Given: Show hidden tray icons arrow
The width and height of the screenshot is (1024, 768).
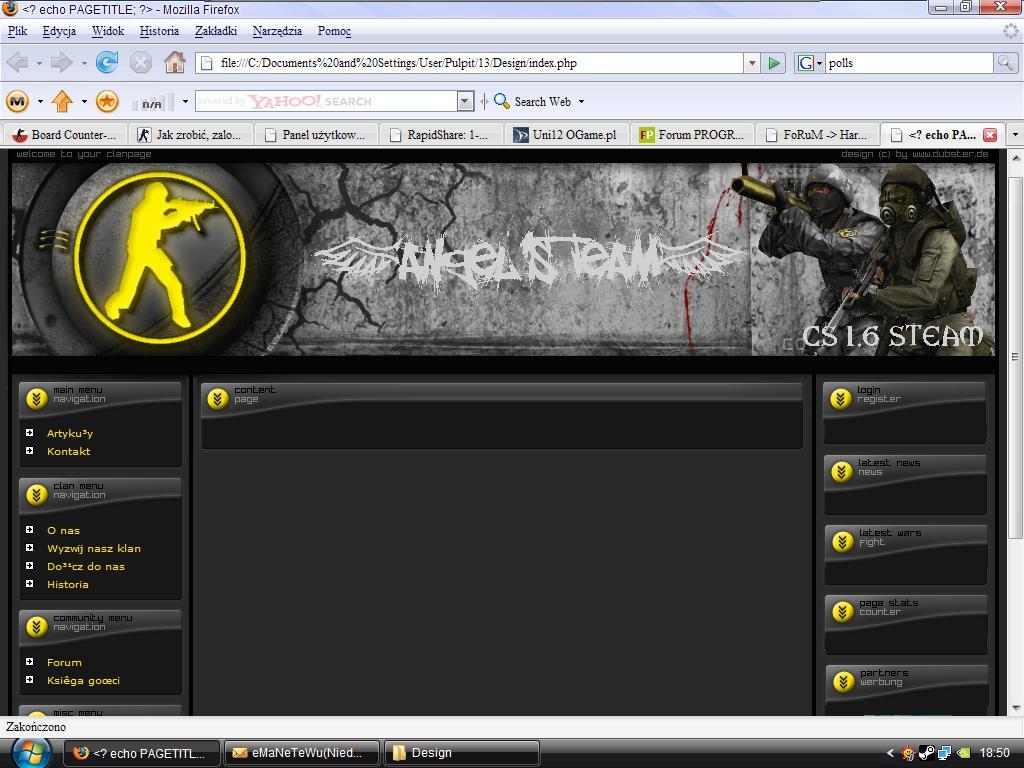Looking at the screenshot, I should point(889,753).
